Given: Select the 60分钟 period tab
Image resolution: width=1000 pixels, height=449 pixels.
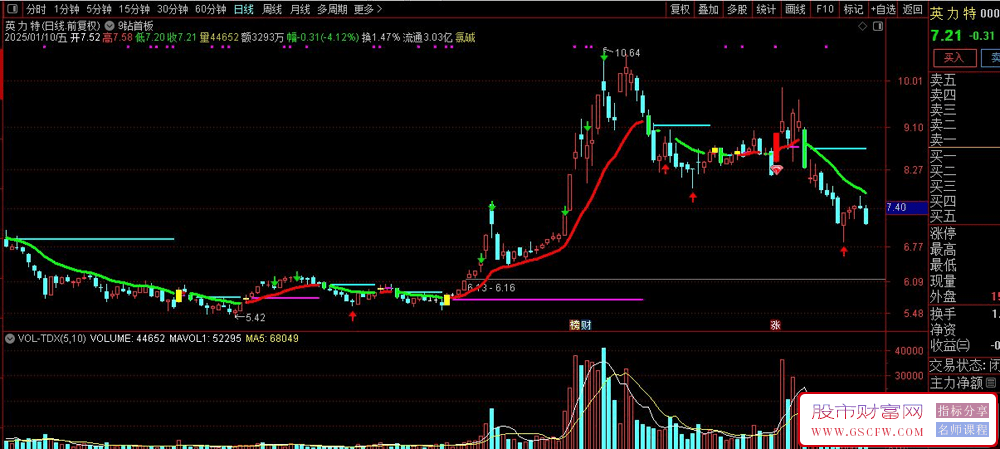Looking at the screenshot, I should point(210,10).
